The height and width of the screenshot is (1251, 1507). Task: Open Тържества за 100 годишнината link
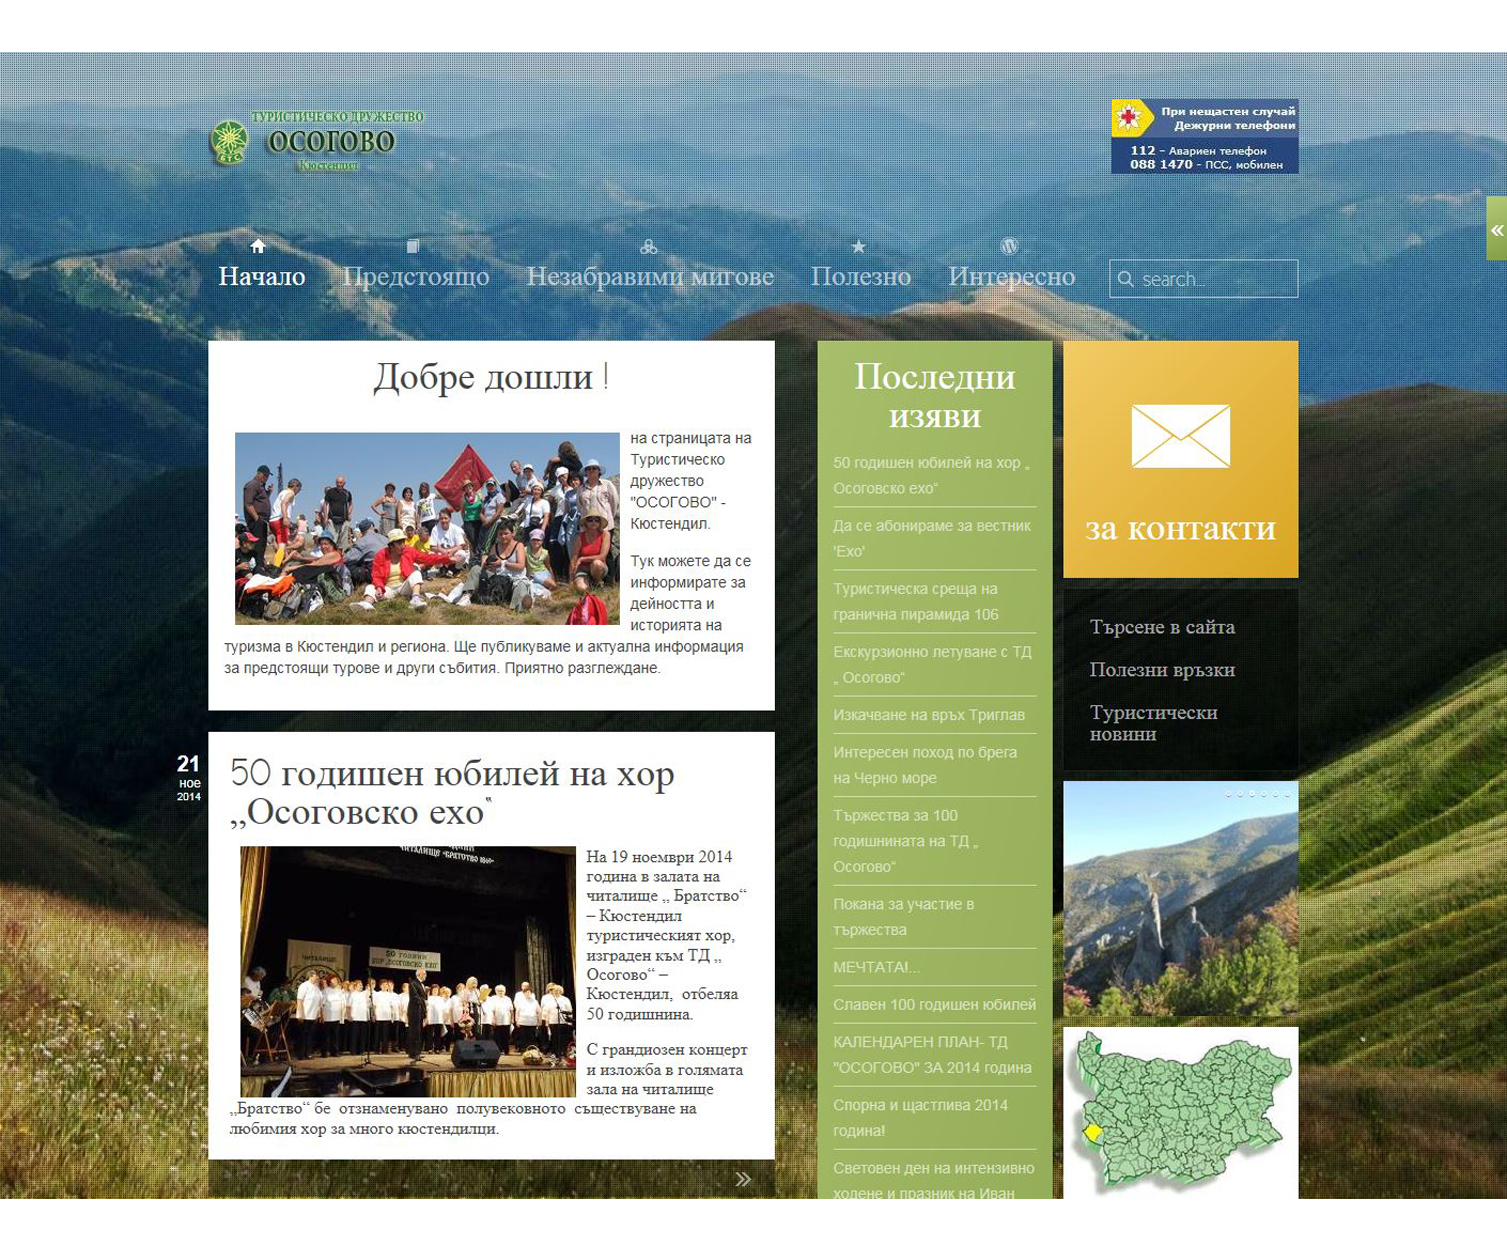point(905,841)
